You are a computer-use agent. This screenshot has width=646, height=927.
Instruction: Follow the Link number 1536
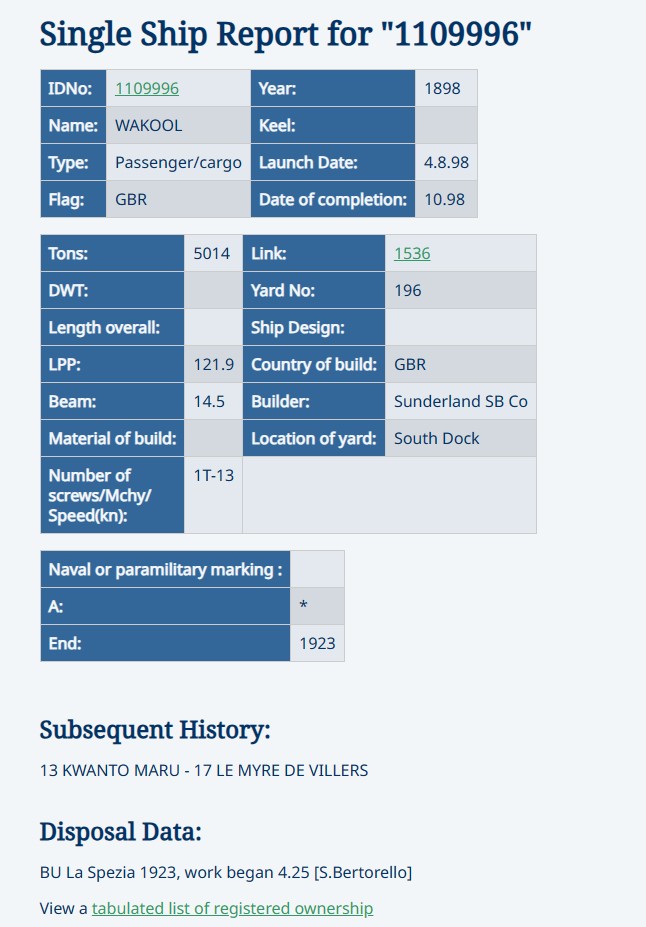click(x=412, y=253)
